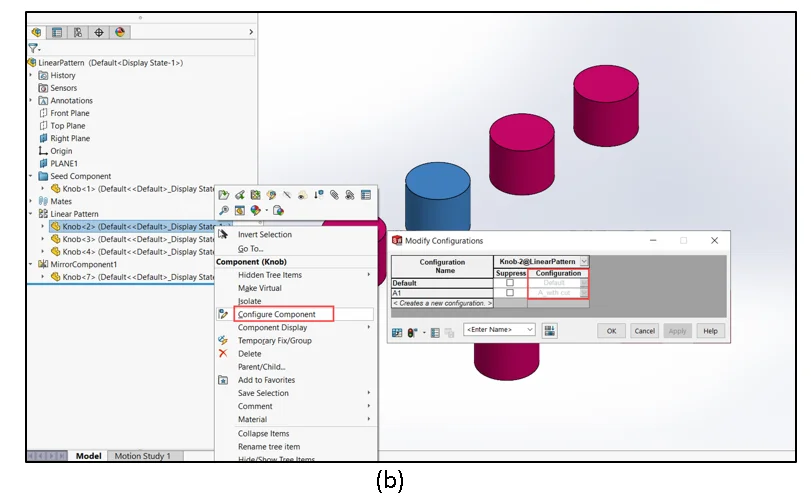Screen dimensions: 811x501
Task: Select Make Virtual menu entry
Action: point(260,288)
